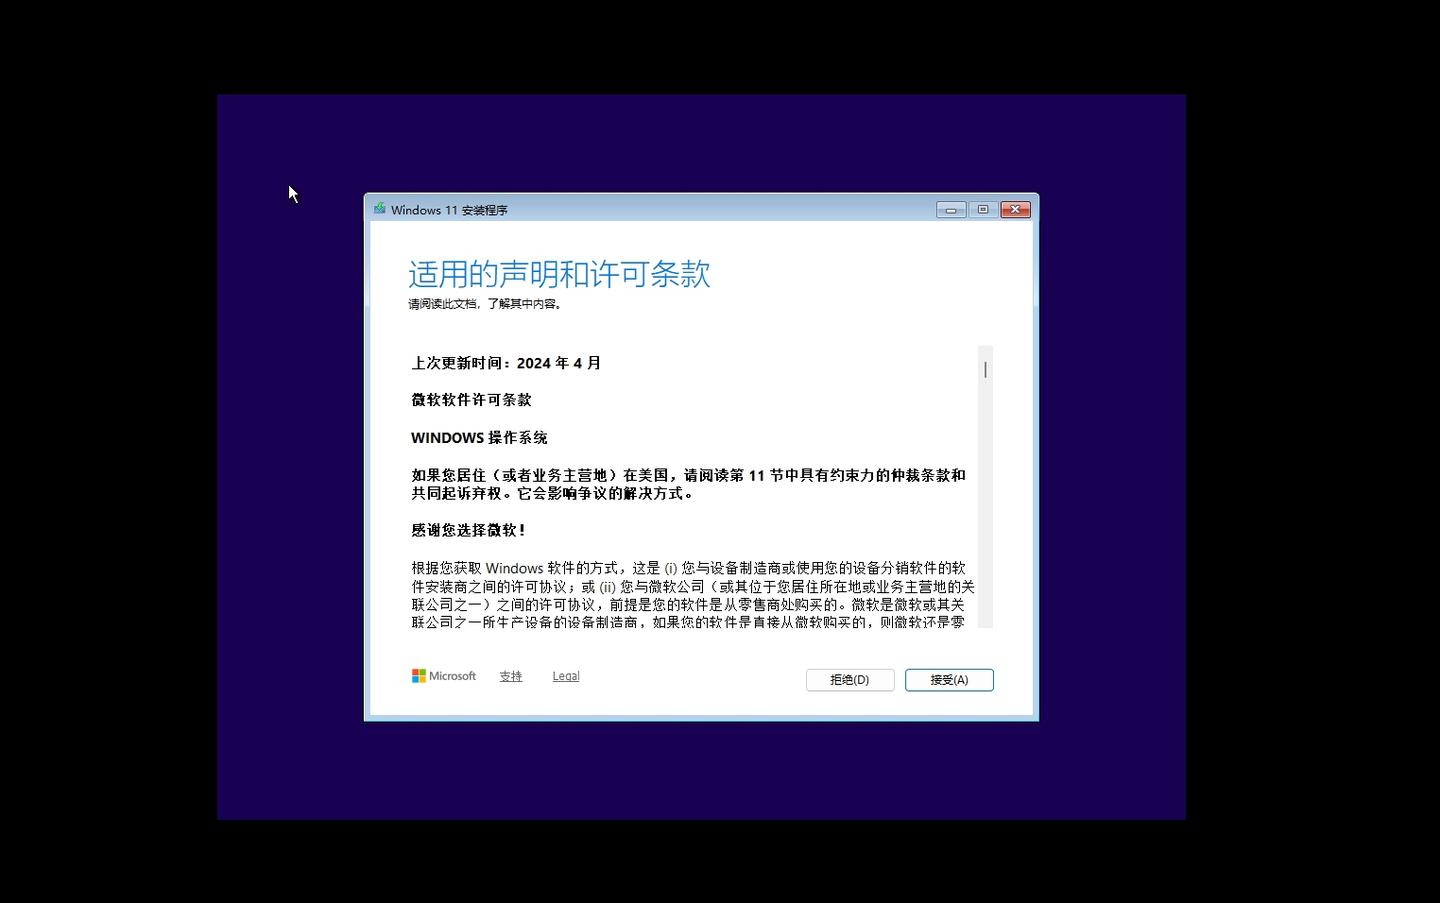This screenshot has height=903, width=1440.
Task: Click the Decline (拒绝) button
Action: [x=850, y=680]
